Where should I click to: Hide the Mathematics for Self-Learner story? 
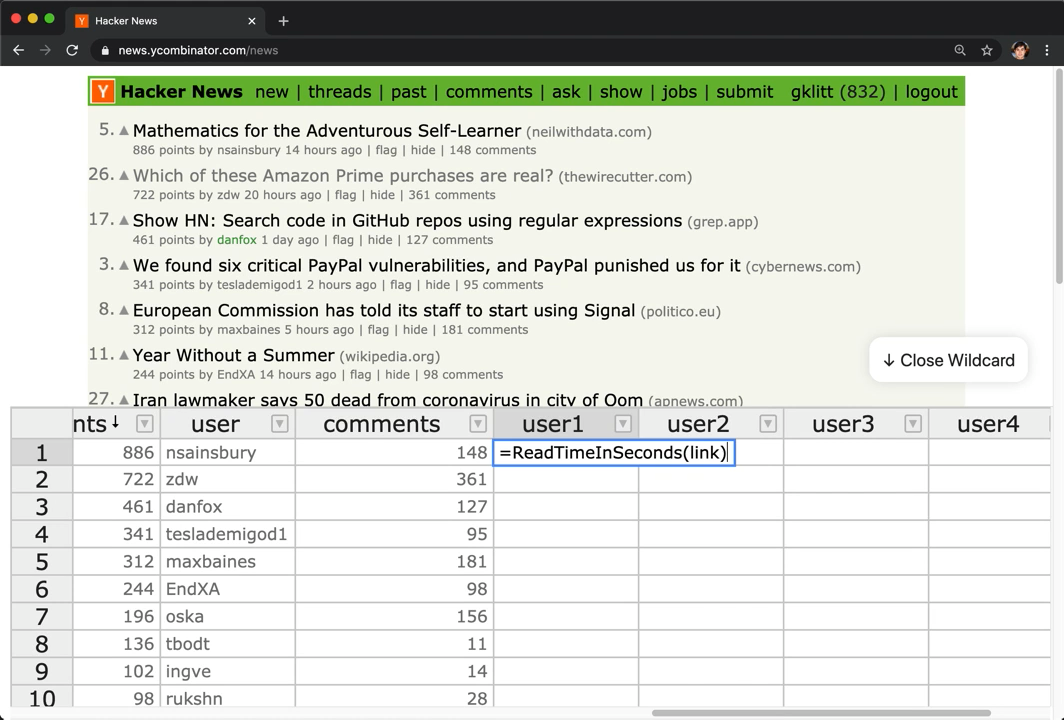pos(423,150)
